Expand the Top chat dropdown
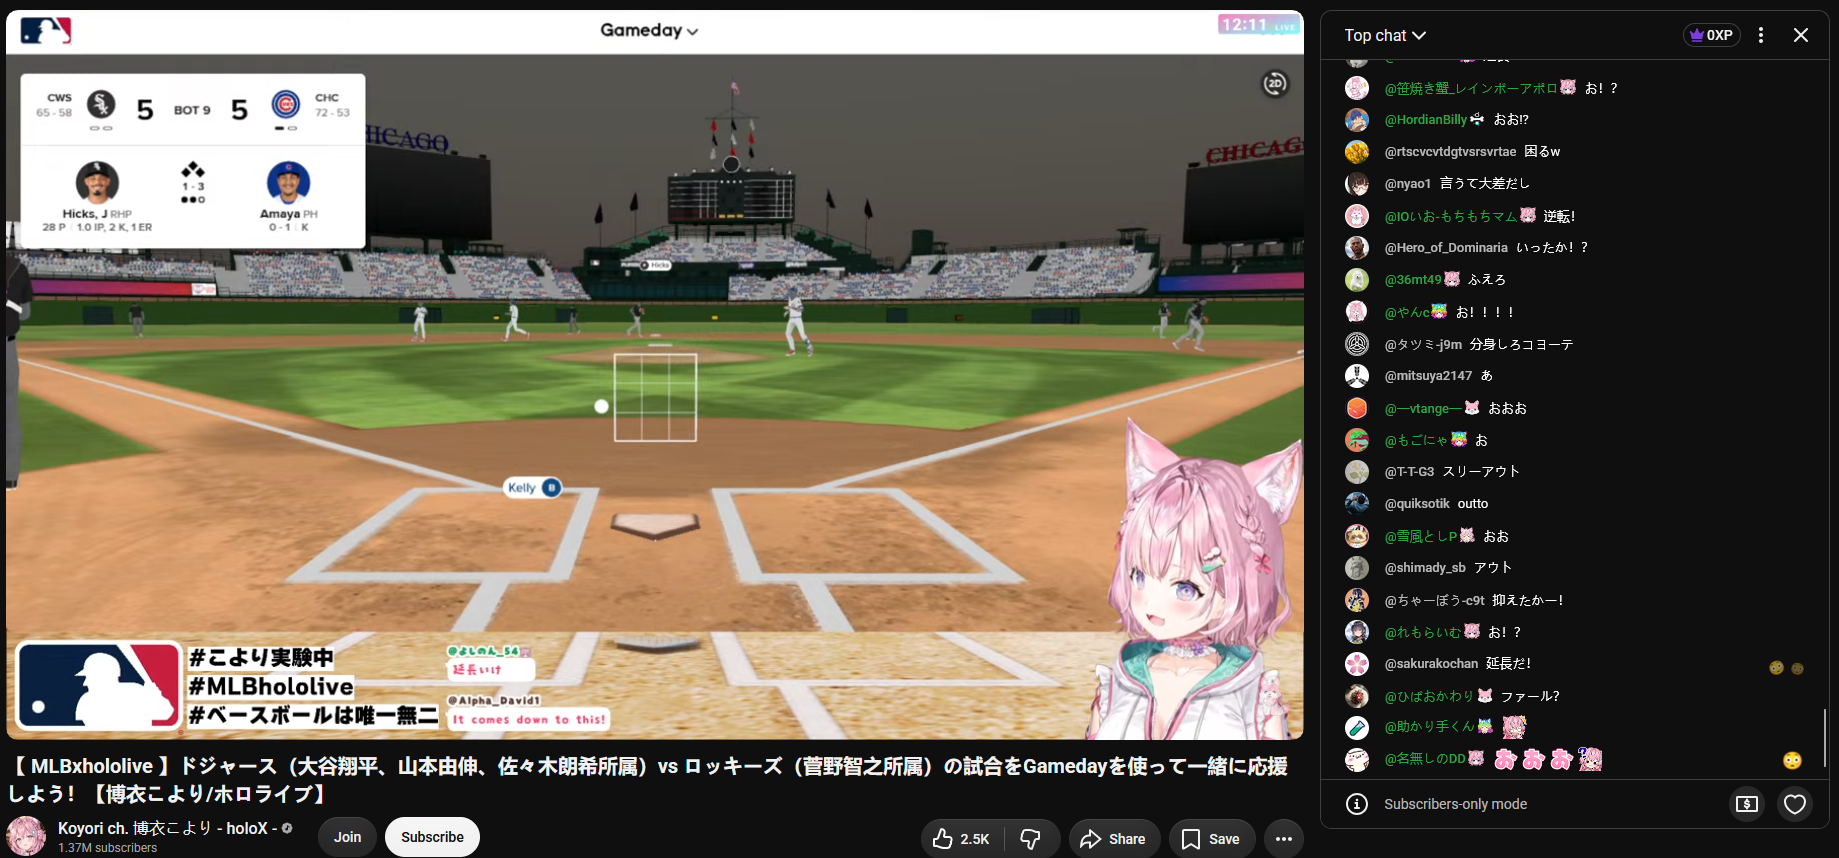 click(x=1385, y=35)
